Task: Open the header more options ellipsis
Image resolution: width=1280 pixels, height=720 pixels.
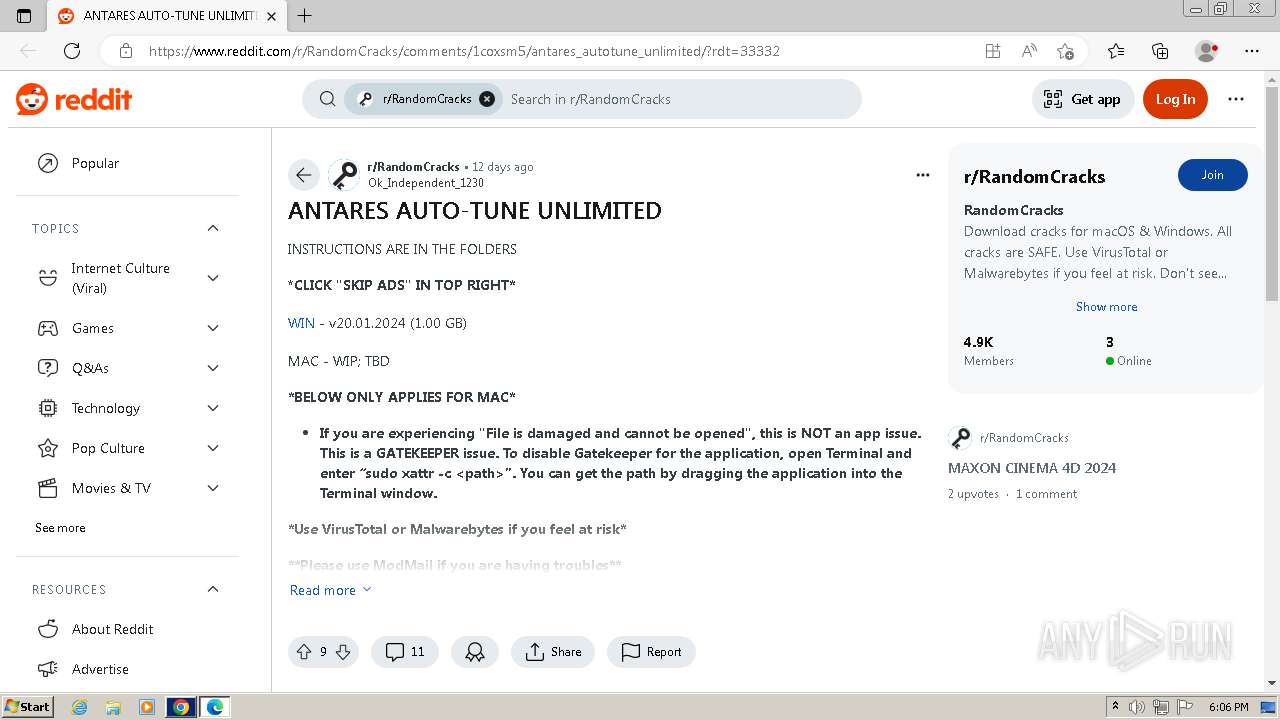Action: 1236,99
